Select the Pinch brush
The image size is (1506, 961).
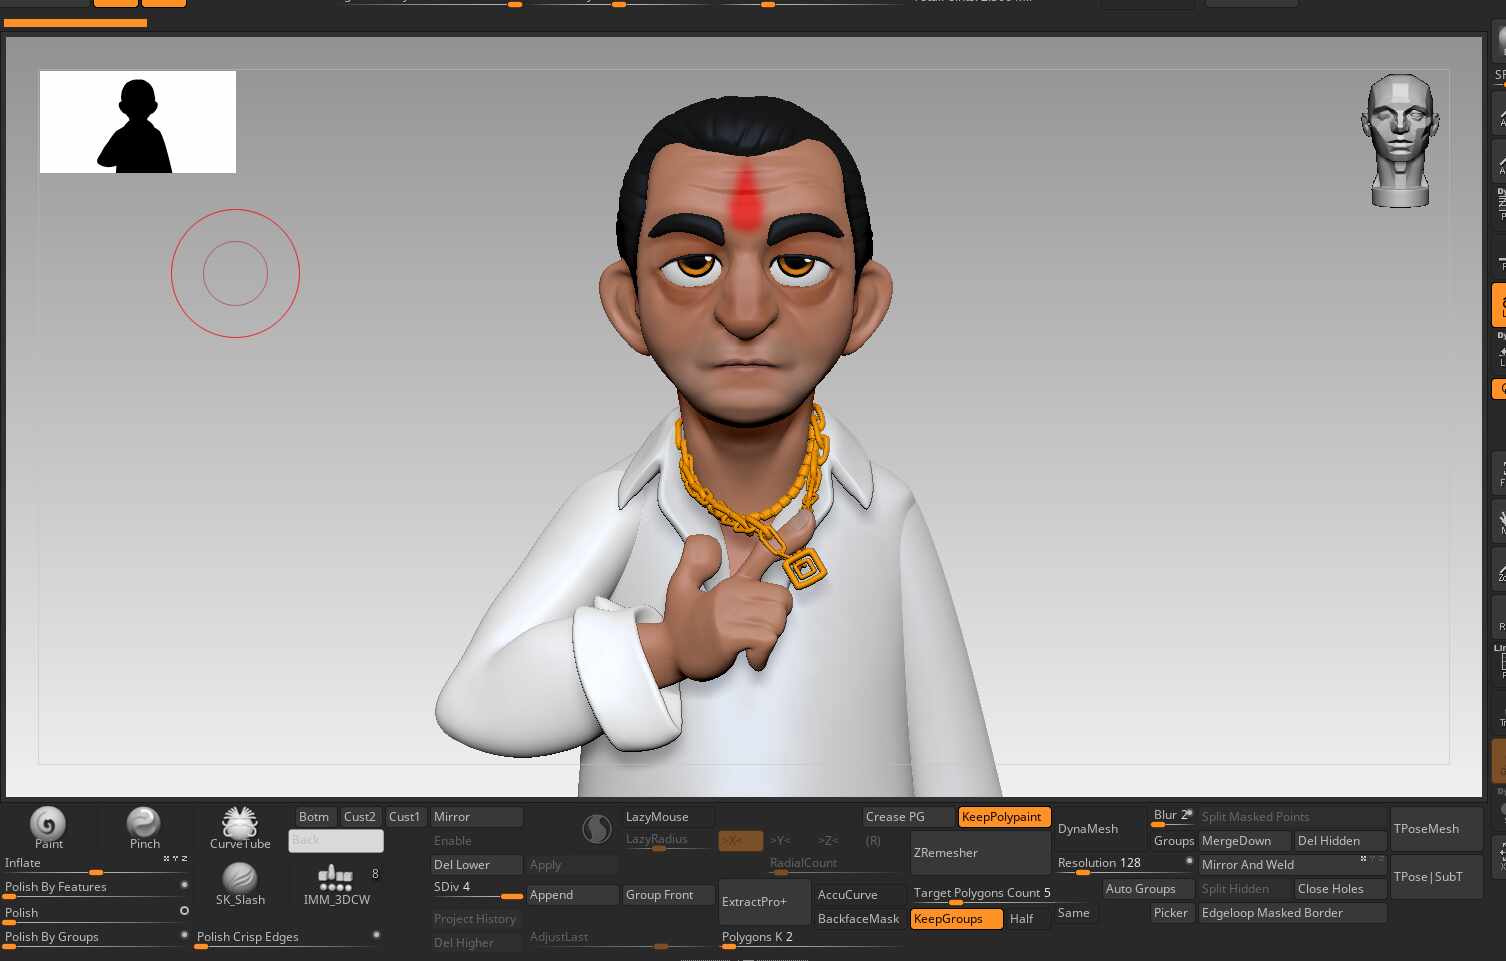143,823
